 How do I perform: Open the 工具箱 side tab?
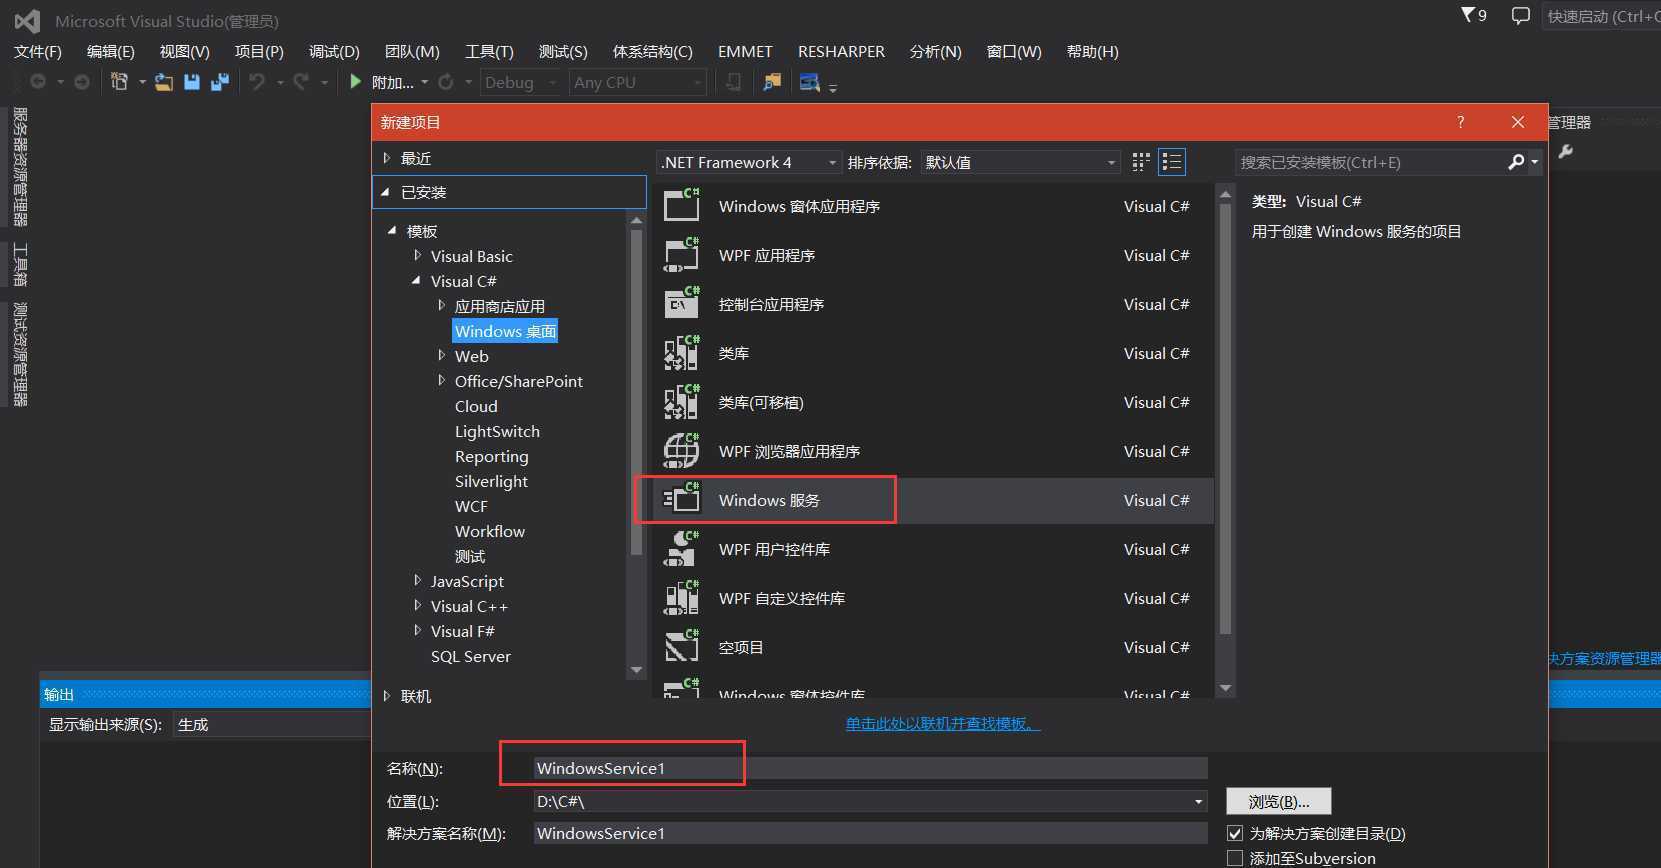[20, 265]
